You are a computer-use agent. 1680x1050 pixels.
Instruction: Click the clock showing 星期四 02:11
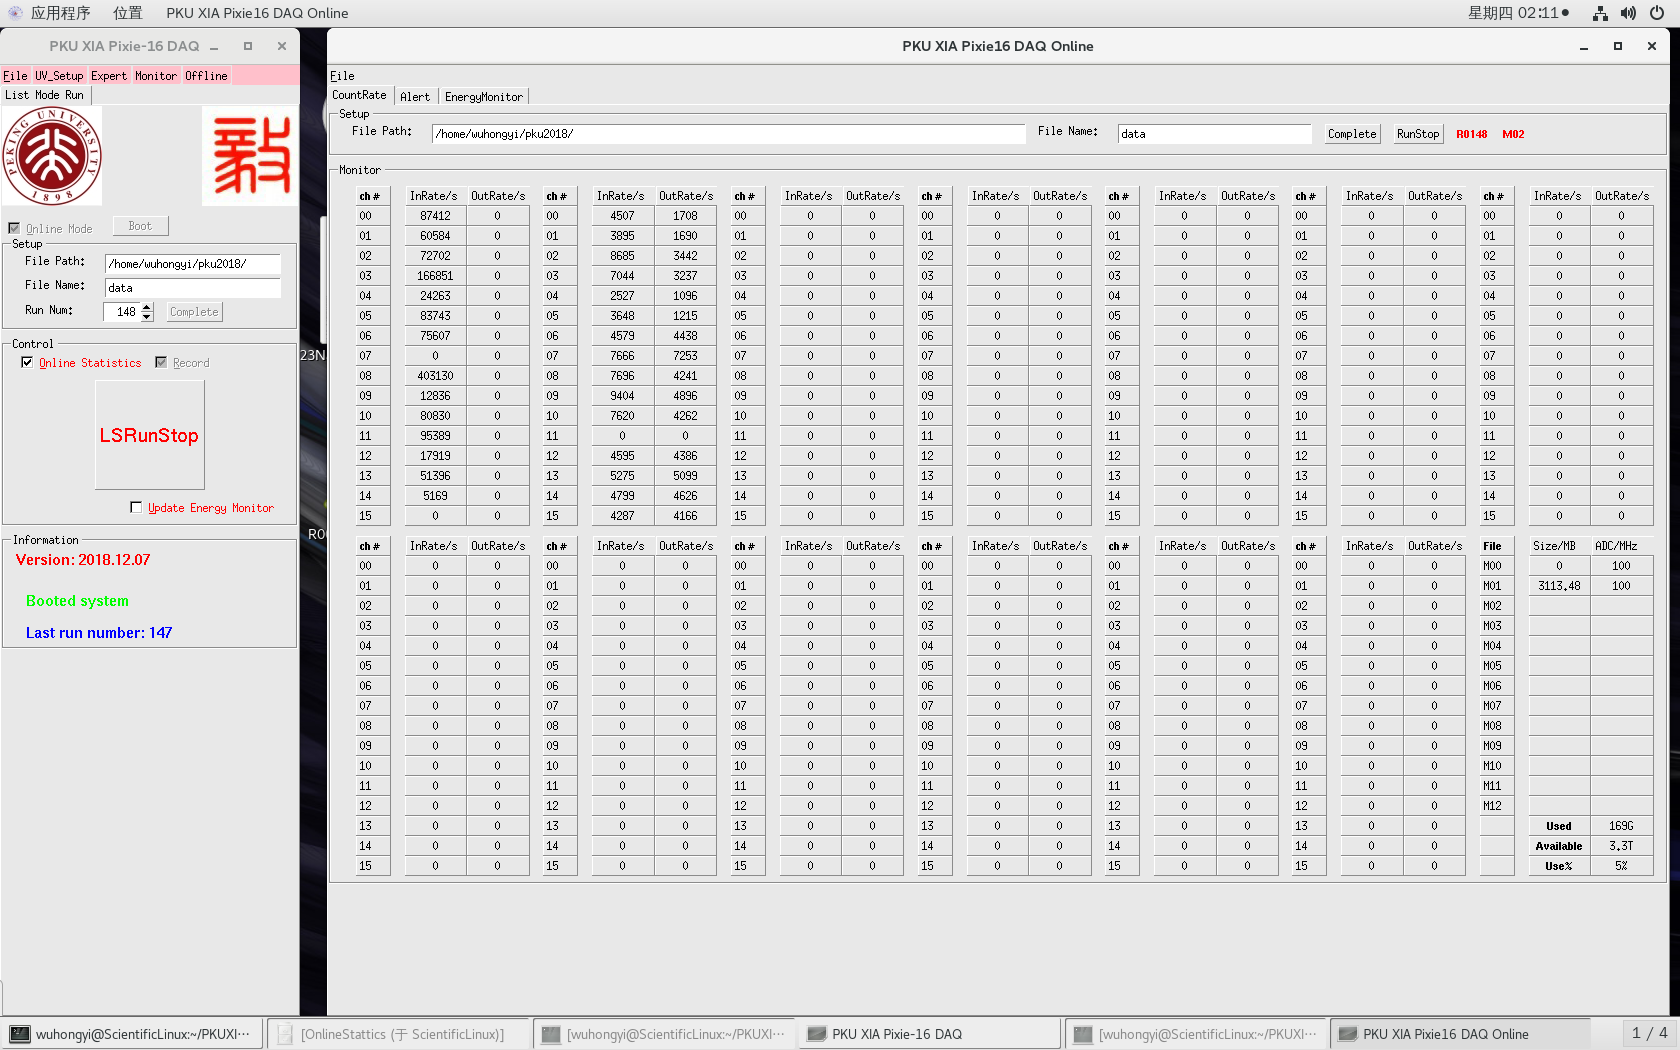click(x=1518, y=13)
